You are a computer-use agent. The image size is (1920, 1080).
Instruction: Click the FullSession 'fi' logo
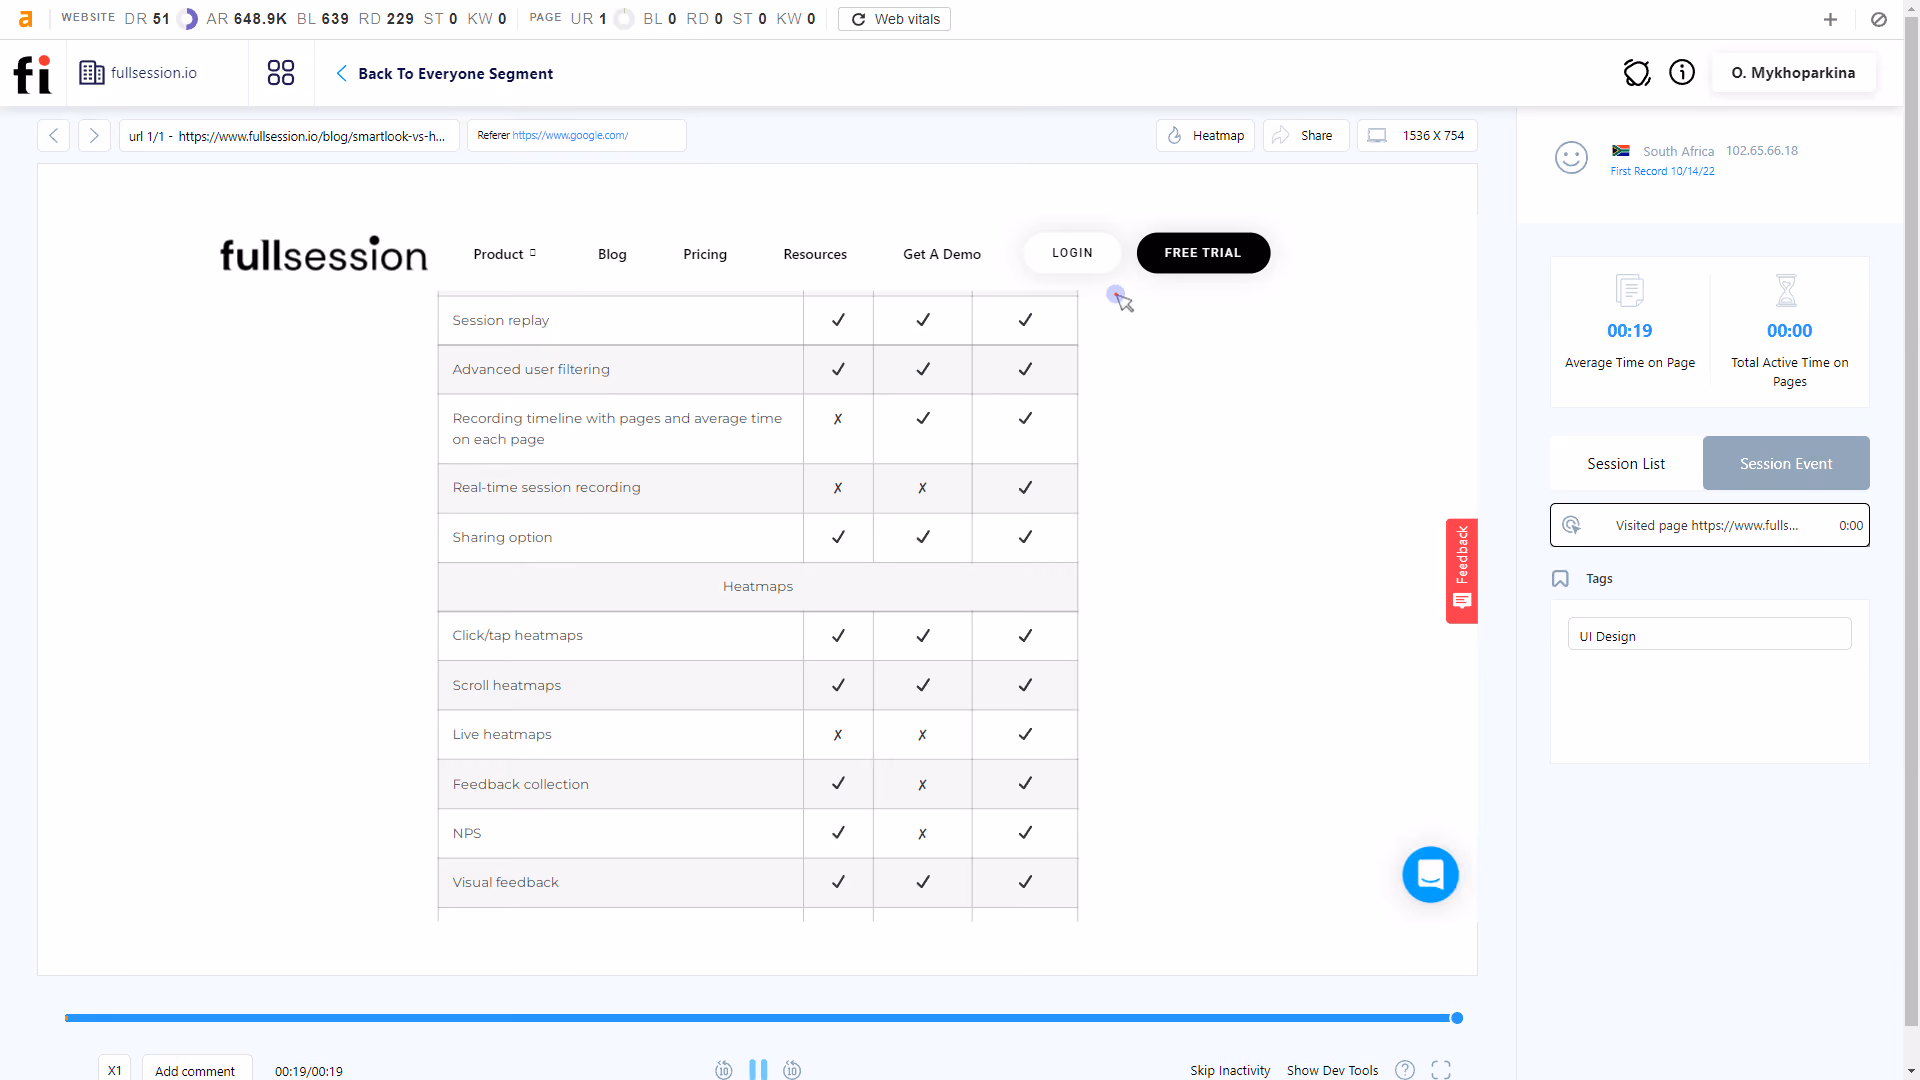click(x=32, y=73)
